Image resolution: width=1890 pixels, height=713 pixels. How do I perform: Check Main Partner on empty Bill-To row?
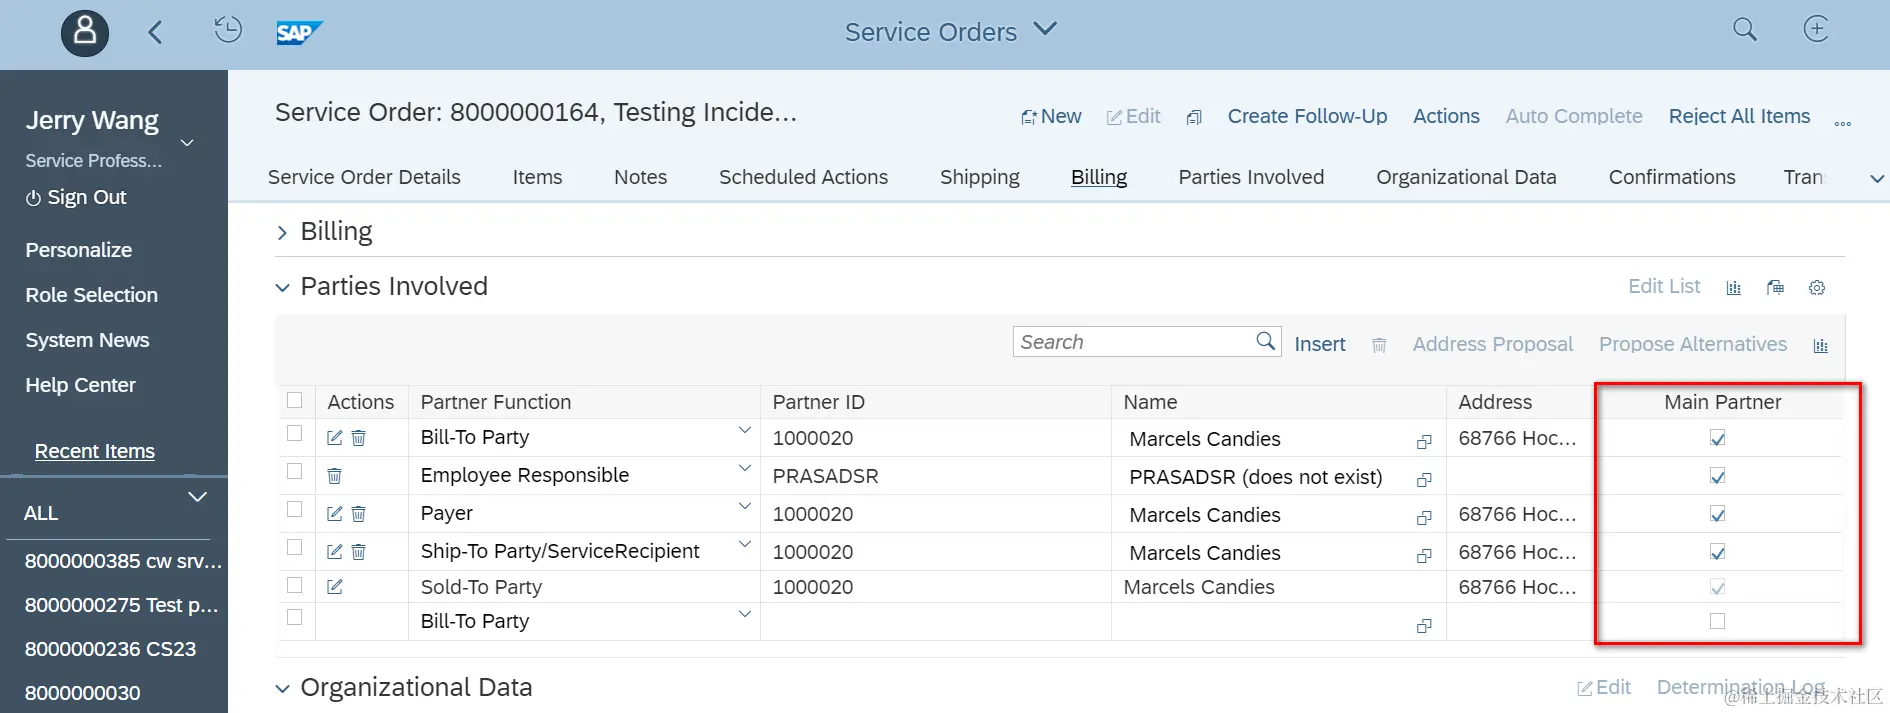(x=1717, y=621)
